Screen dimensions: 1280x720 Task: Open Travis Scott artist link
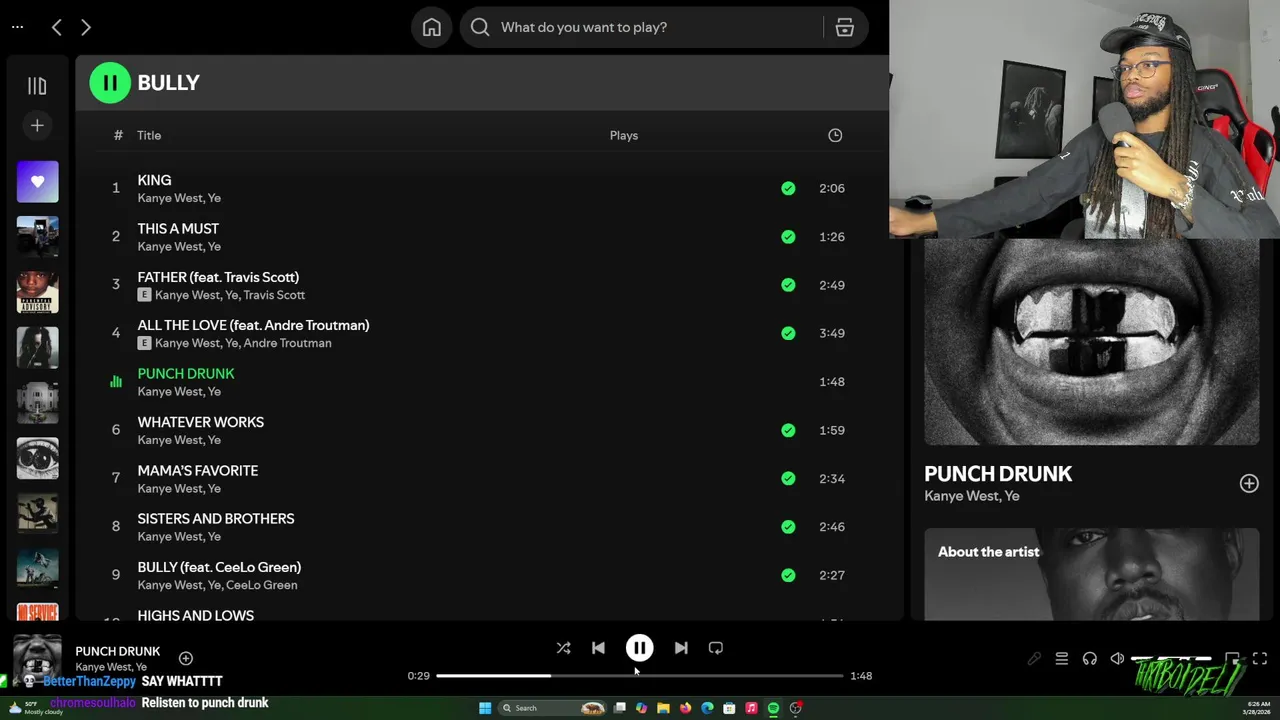[x=274, y=295]
